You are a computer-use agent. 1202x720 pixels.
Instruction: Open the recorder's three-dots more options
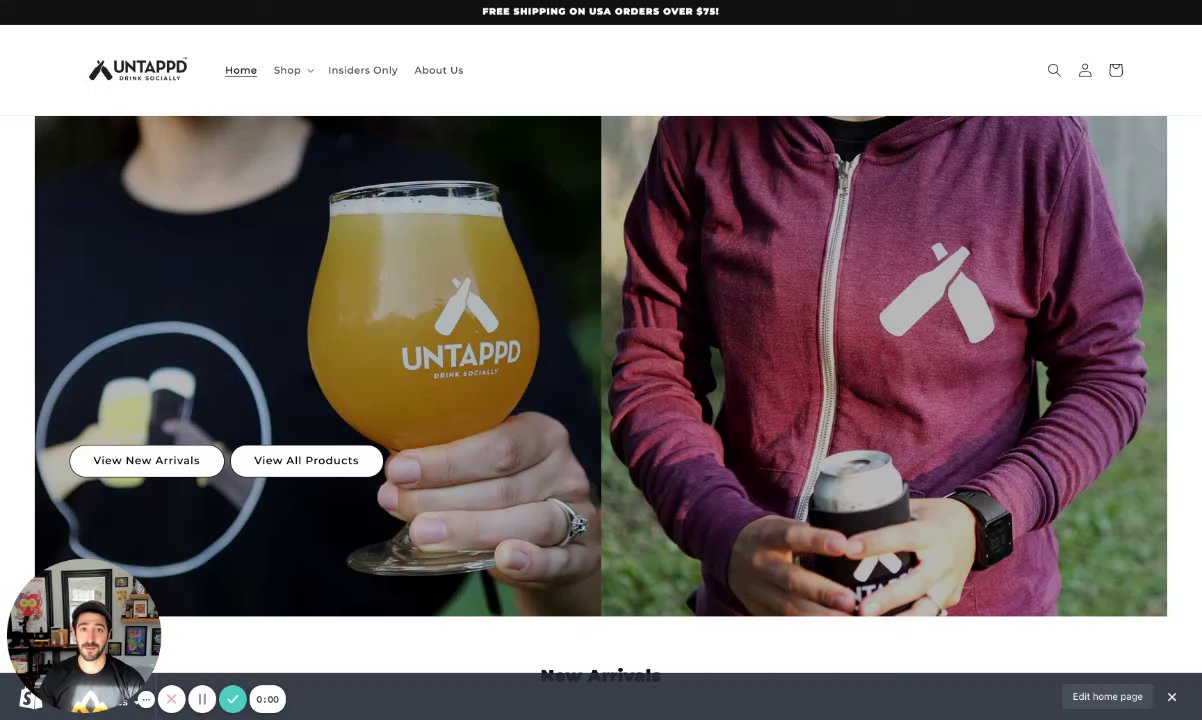pyautogui.click(x=146, y=699)
